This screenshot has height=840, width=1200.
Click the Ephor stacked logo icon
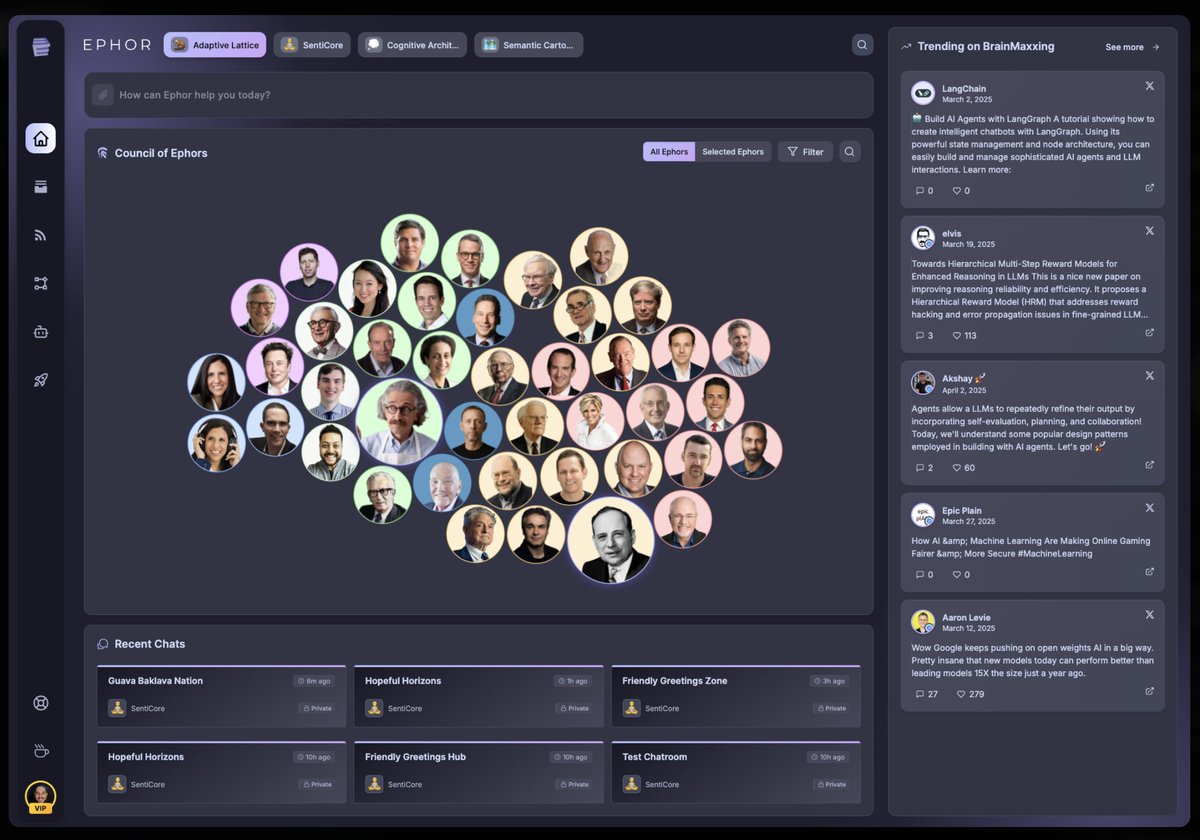[x=41, y=47]
